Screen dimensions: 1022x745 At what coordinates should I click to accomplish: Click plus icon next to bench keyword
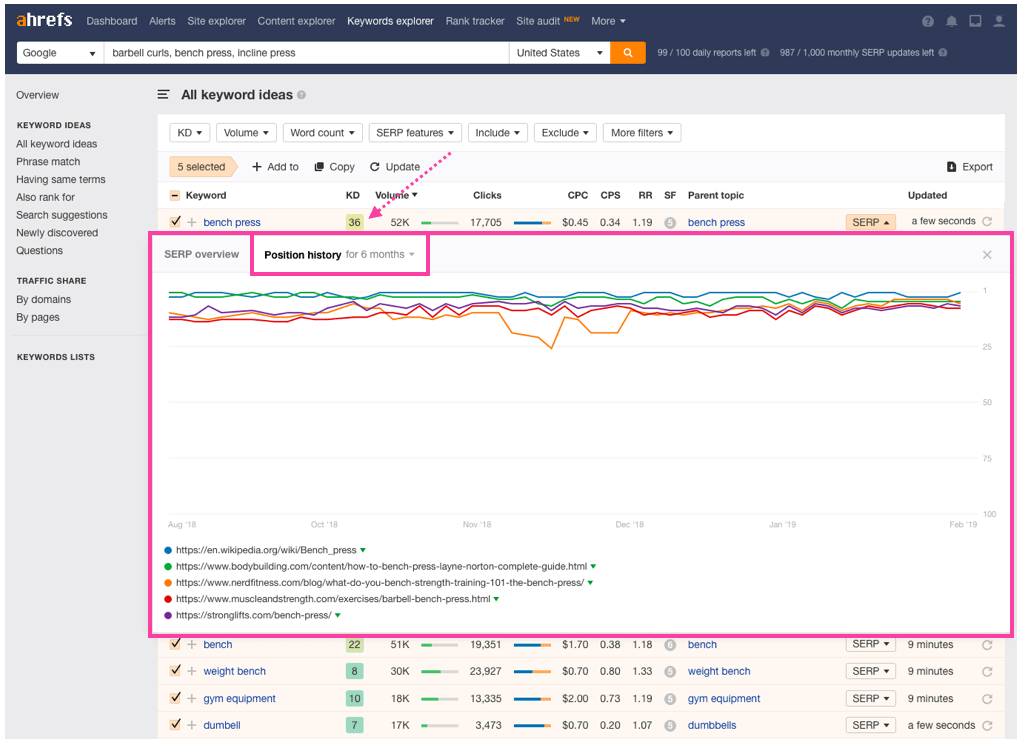192,645
